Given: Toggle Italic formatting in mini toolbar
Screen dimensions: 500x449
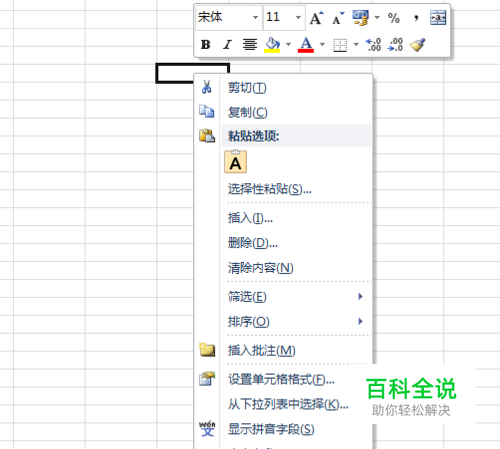Looking at the screenshot, I should tap(228, 44).
